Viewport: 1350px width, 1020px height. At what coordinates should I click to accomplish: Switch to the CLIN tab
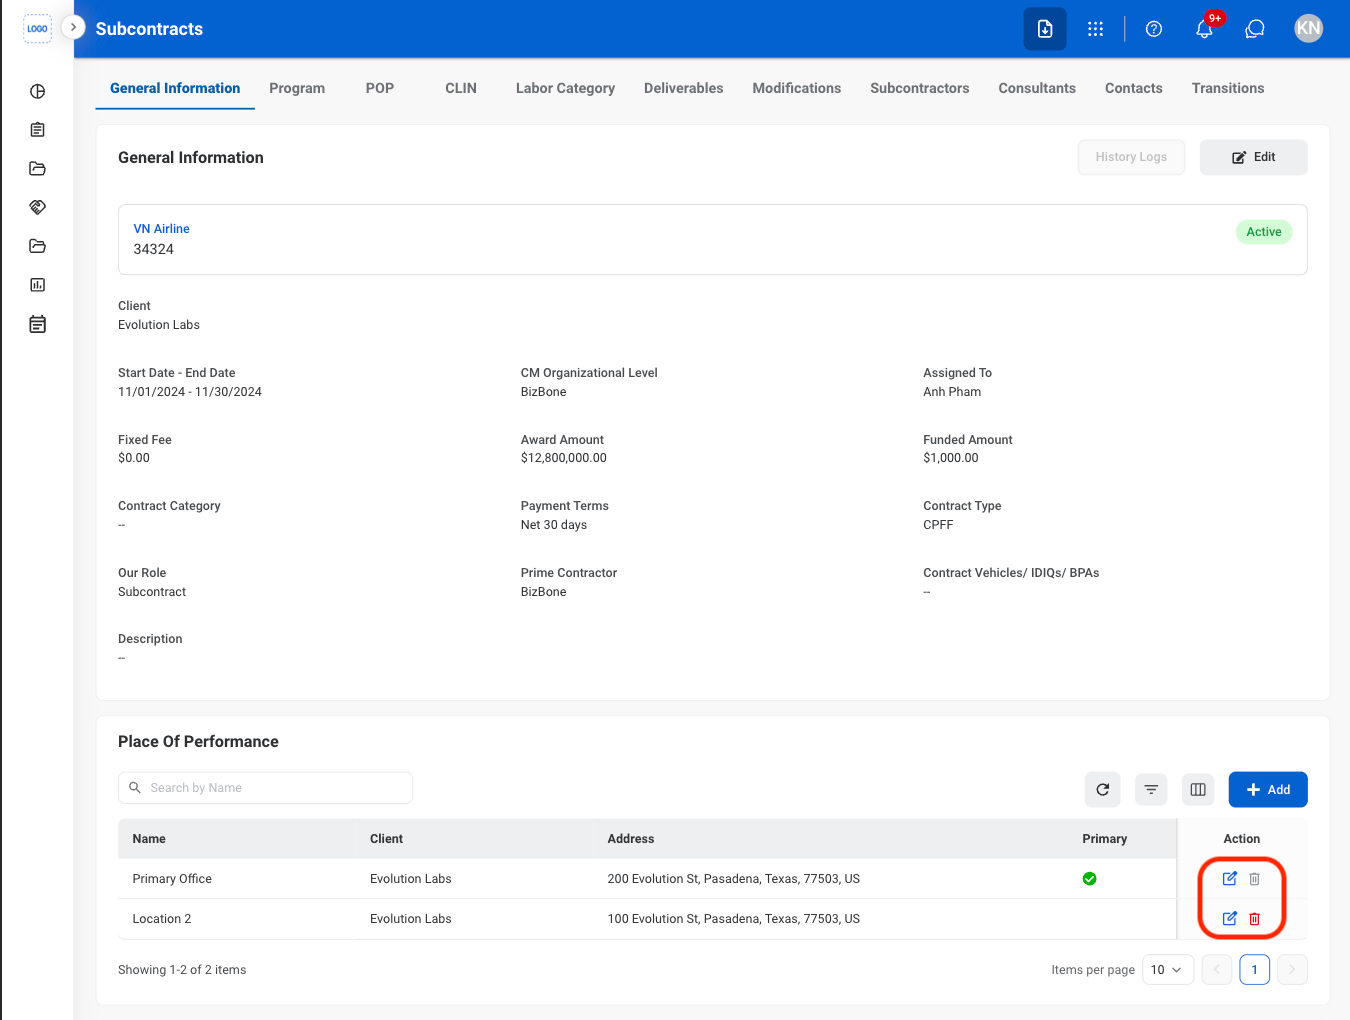(461, 88)
